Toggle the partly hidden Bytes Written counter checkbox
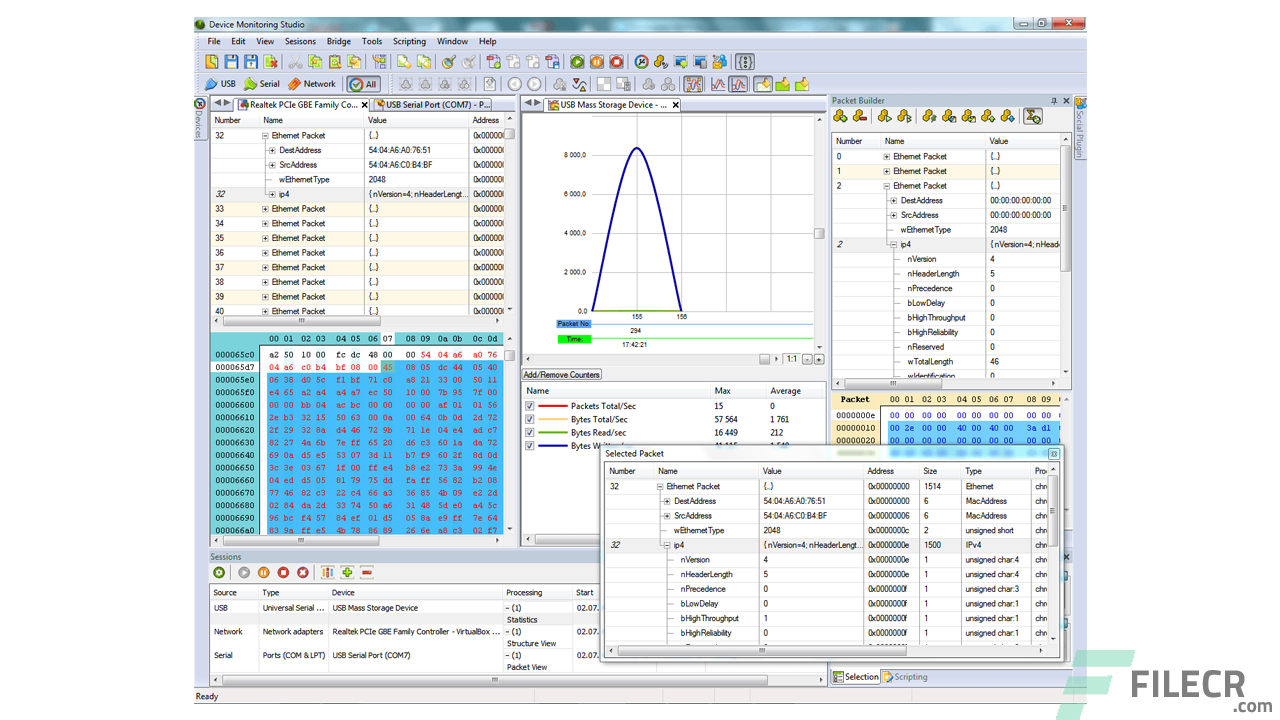 point(531,445)
